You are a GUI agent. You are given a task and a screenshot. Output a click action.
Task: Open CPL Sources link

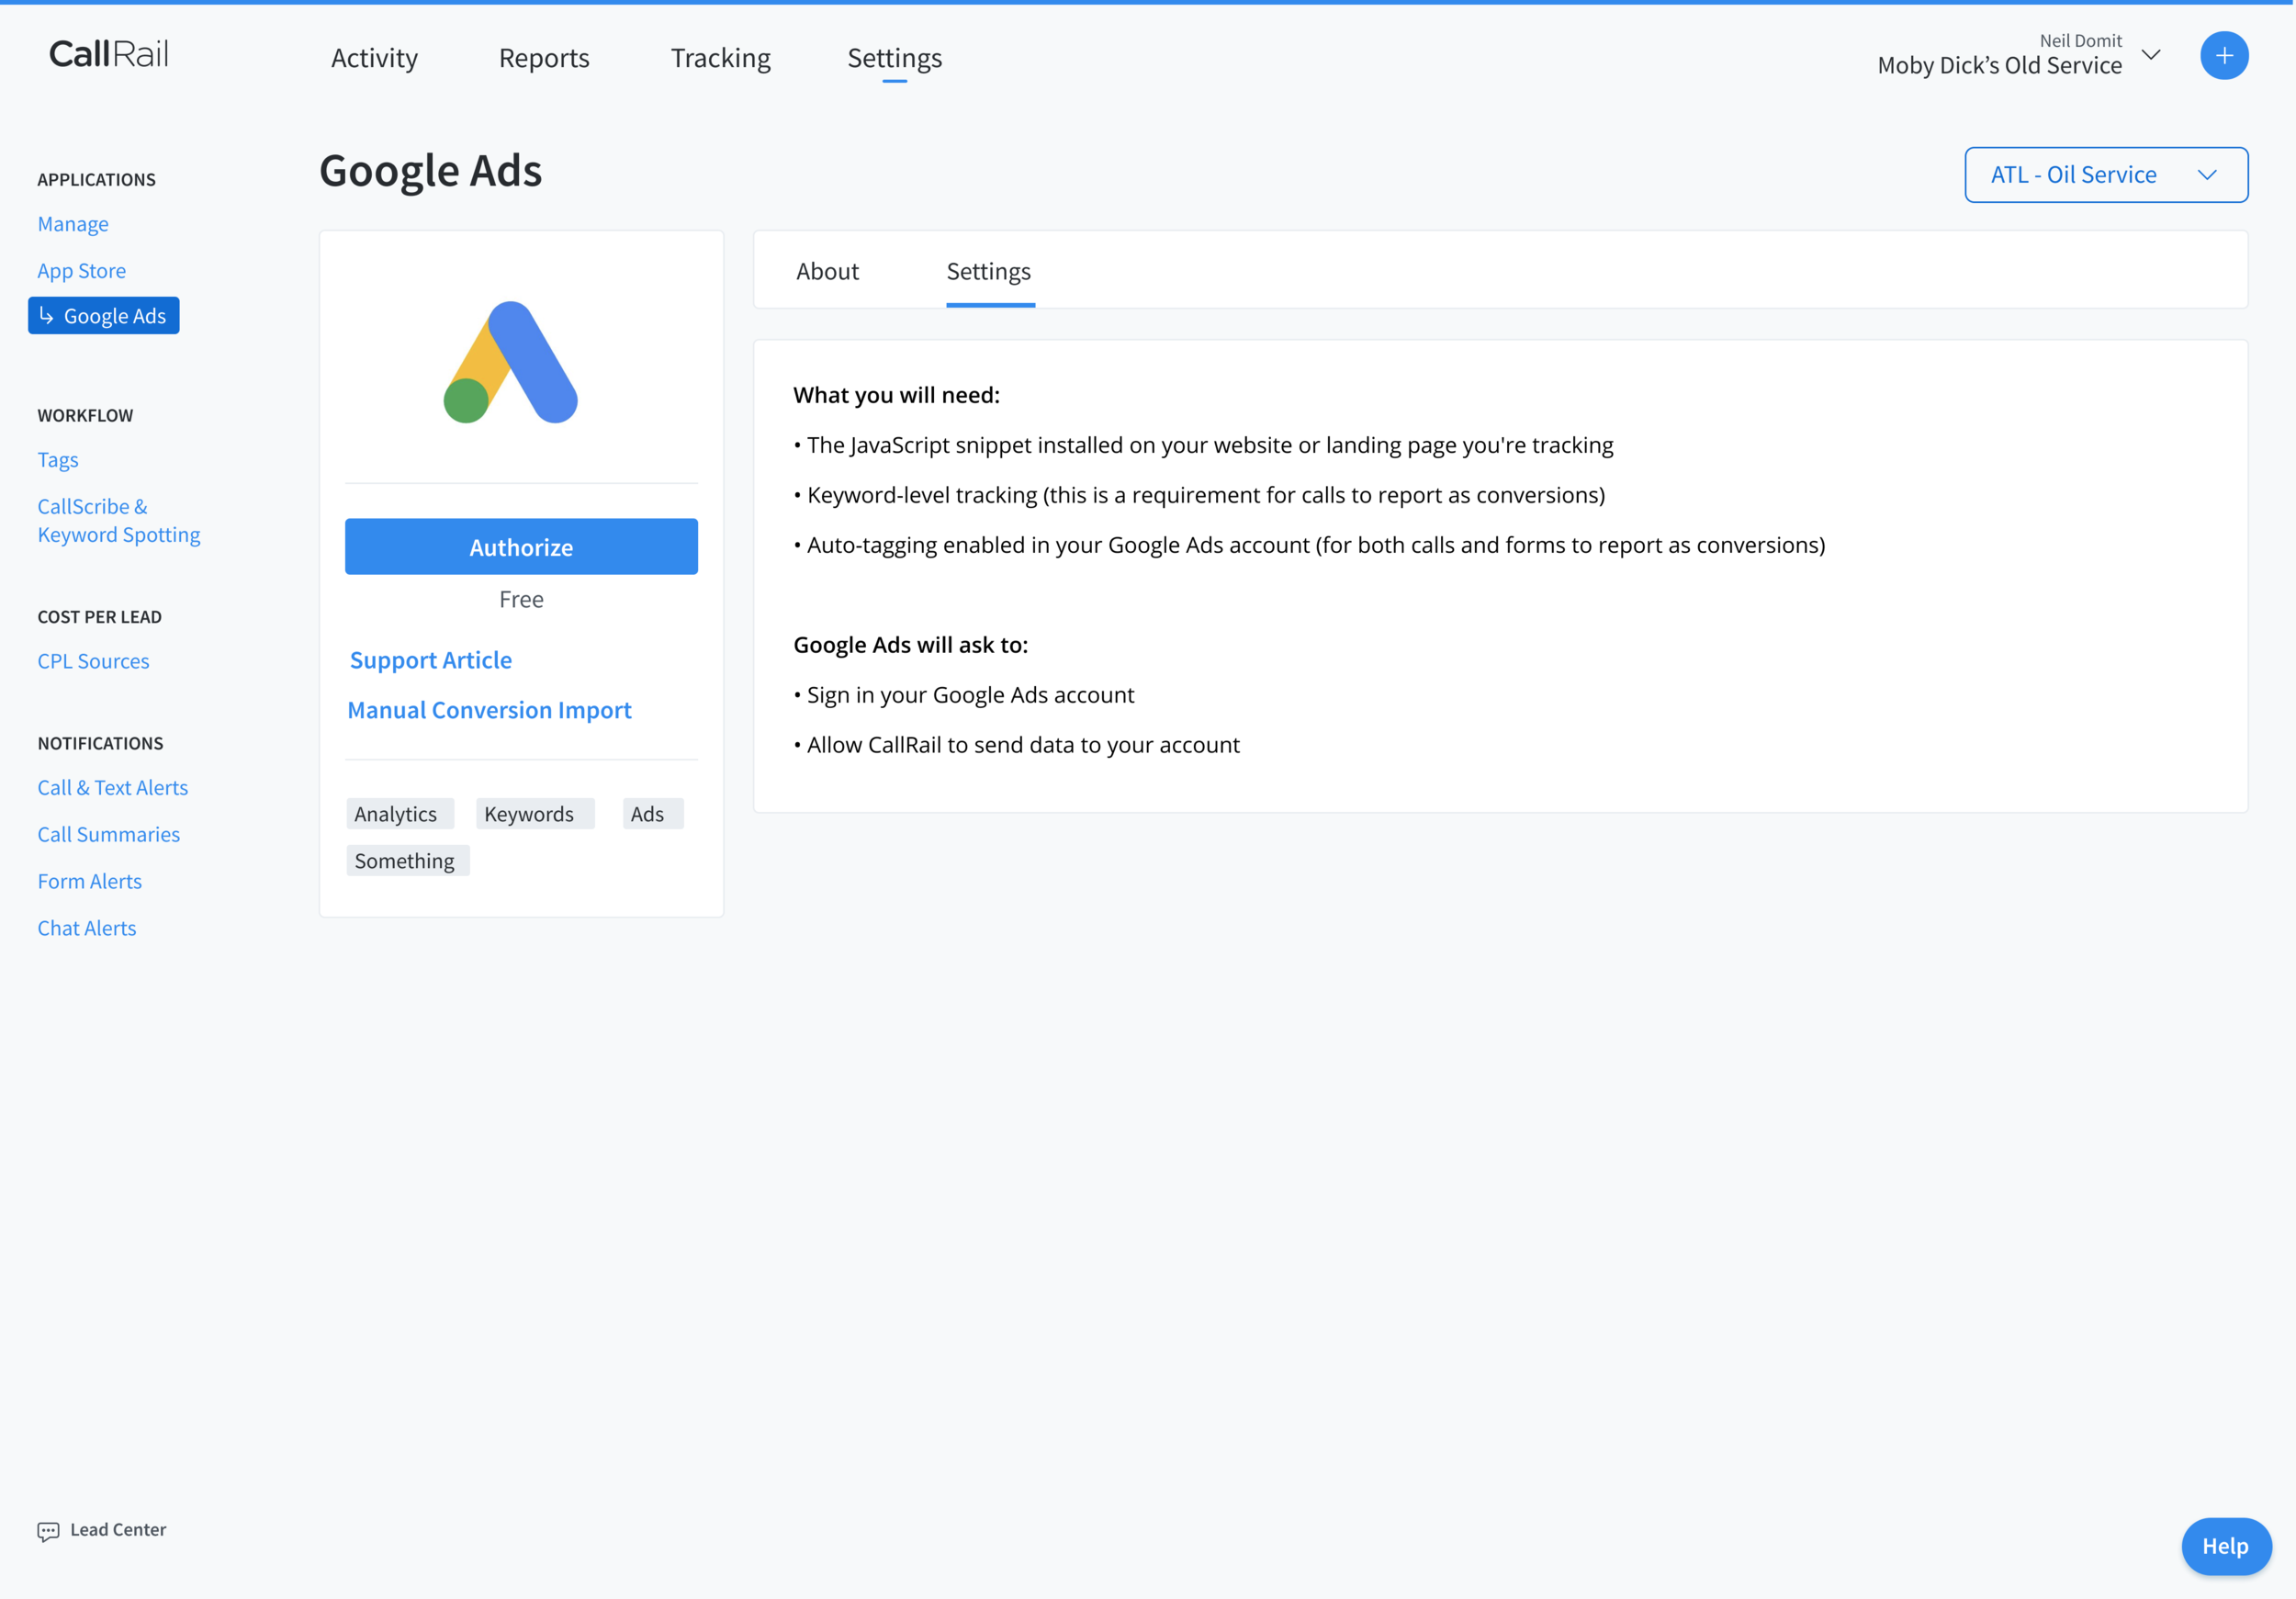93,661
